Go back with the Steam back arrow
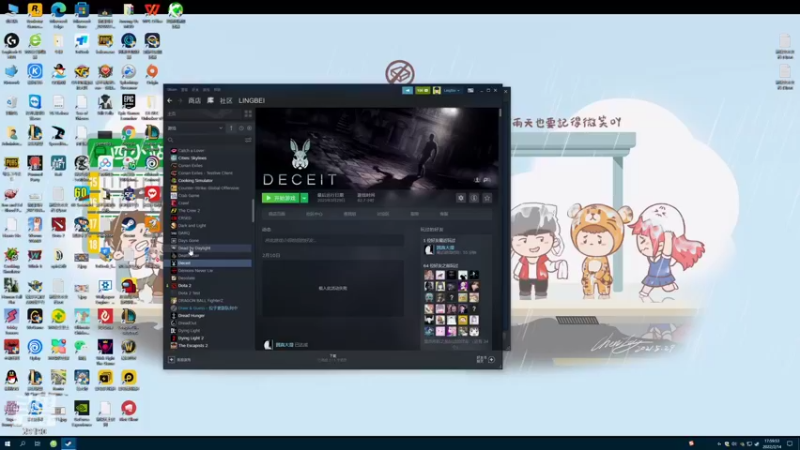Screen dimensions: 800x450 tap(170, 101)
